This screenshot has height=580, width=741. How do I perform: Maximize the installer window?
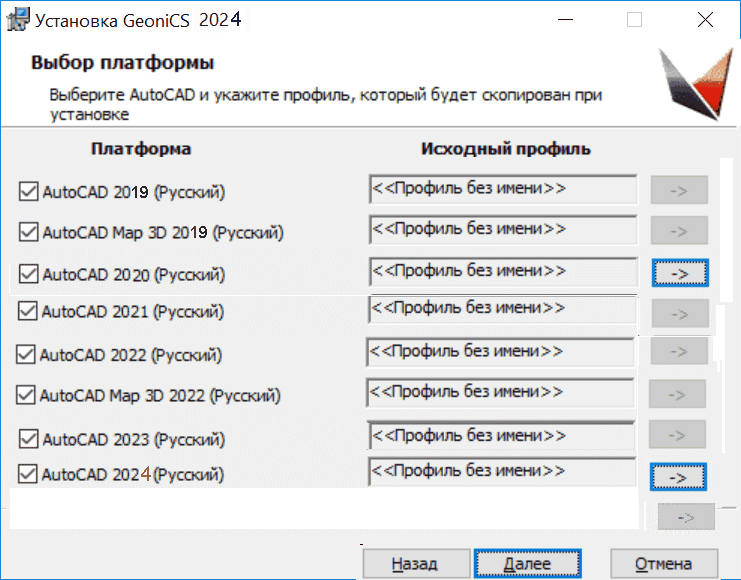[x=634, y=20]
